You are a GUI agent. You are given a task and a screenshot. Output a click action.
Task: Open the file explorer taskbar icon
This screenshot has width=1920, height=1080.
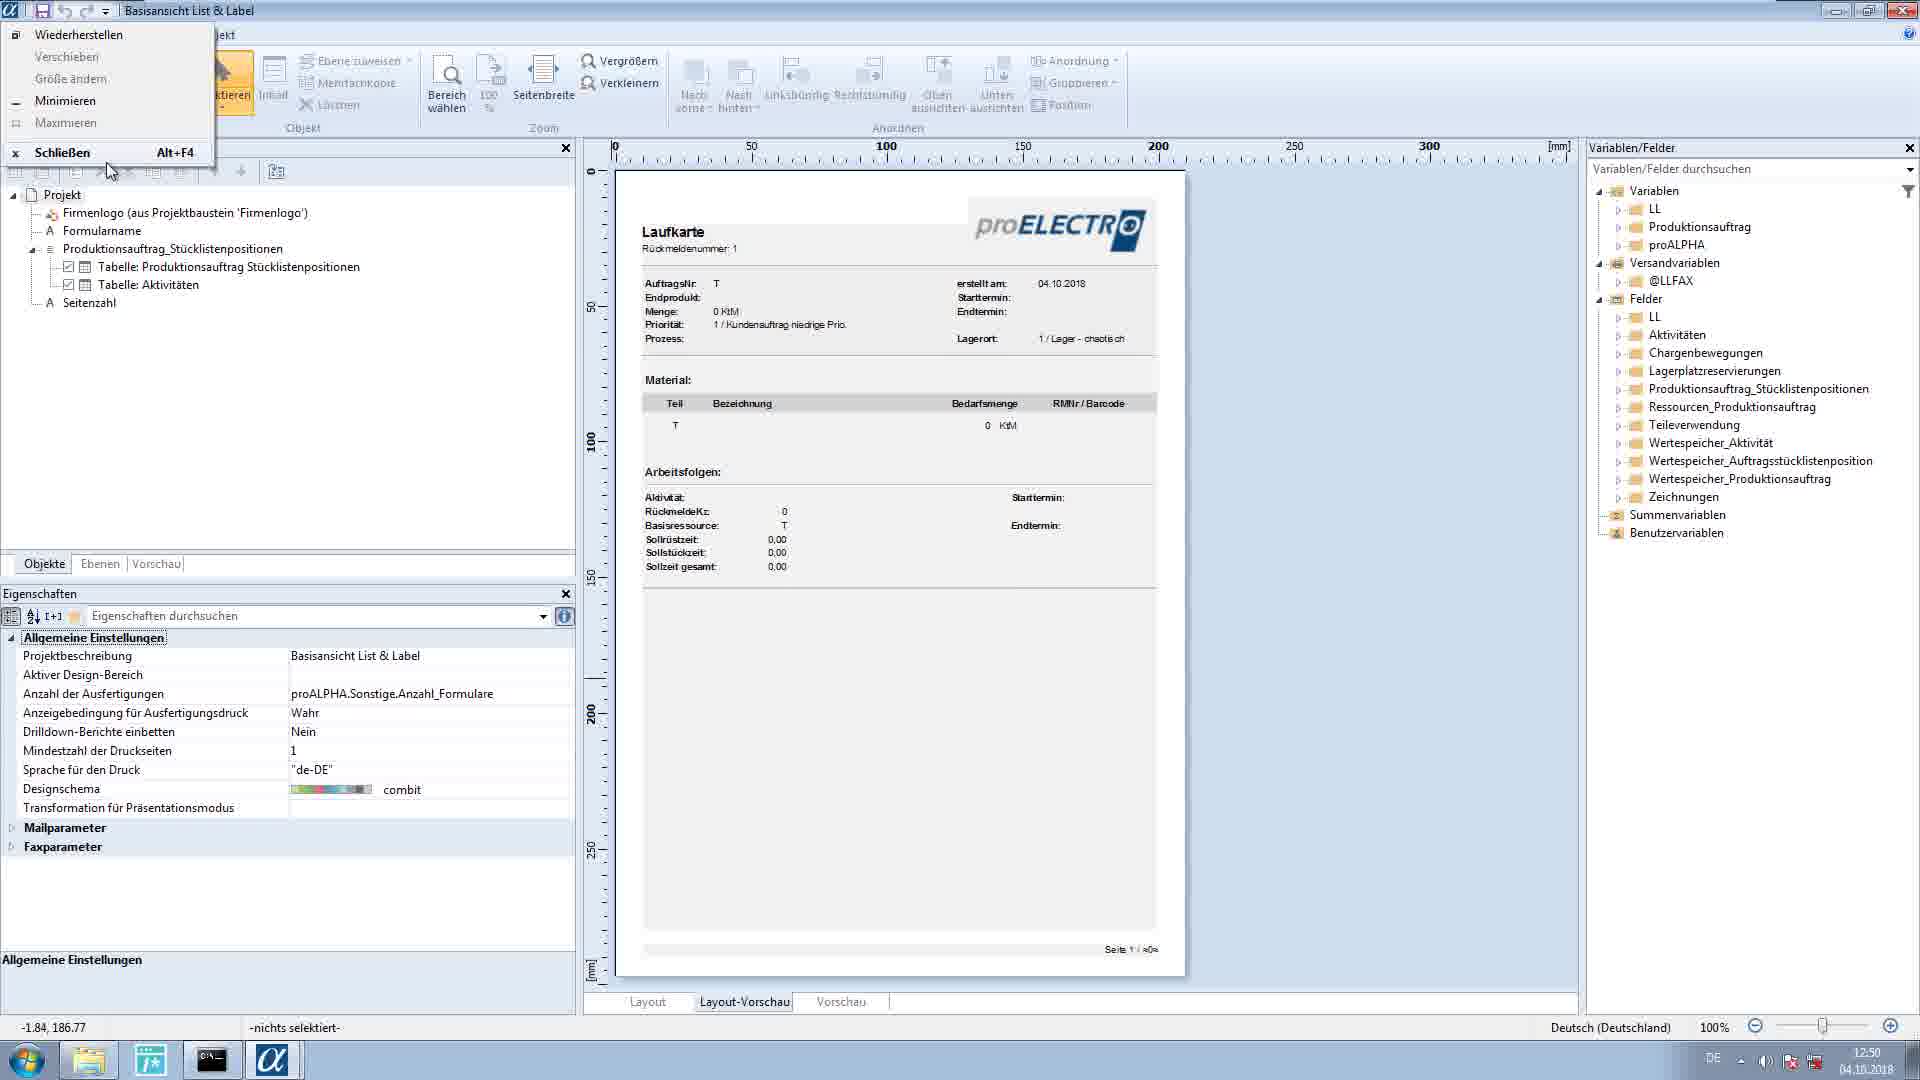pyautogui.click(x=89, y=1060)
